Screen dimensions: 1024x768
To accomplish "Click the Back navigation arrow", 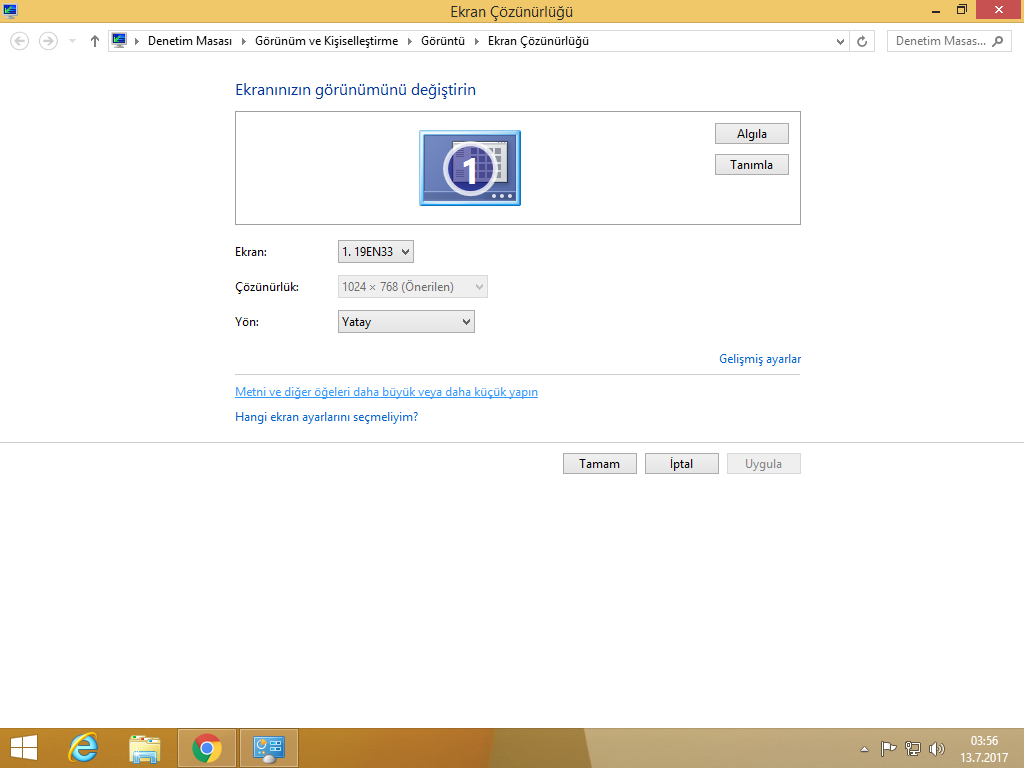I will point(20,41).
